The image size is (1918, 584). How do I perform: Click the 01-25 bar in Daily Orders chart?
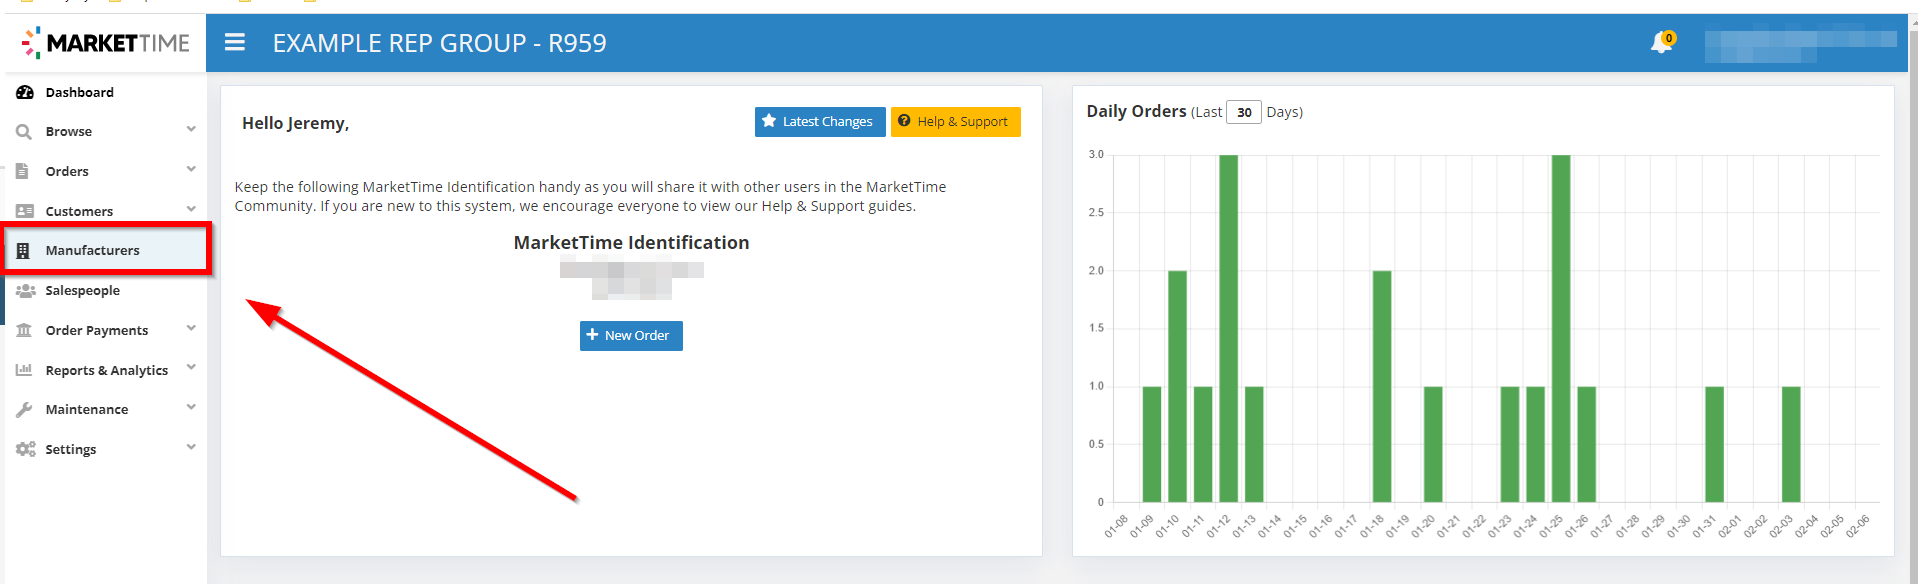tap(1561, 328)
